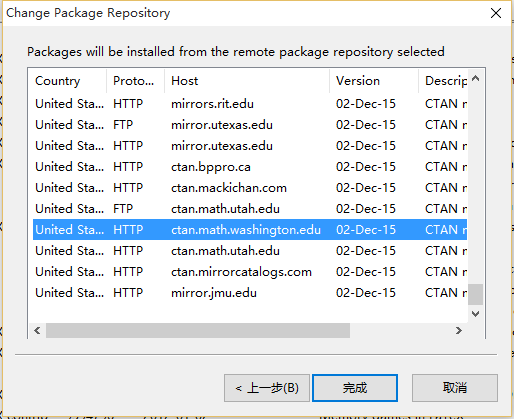Click the 取消 cancel button
Image resolution: width=514 pixels, height=419 pixels.
455,388
